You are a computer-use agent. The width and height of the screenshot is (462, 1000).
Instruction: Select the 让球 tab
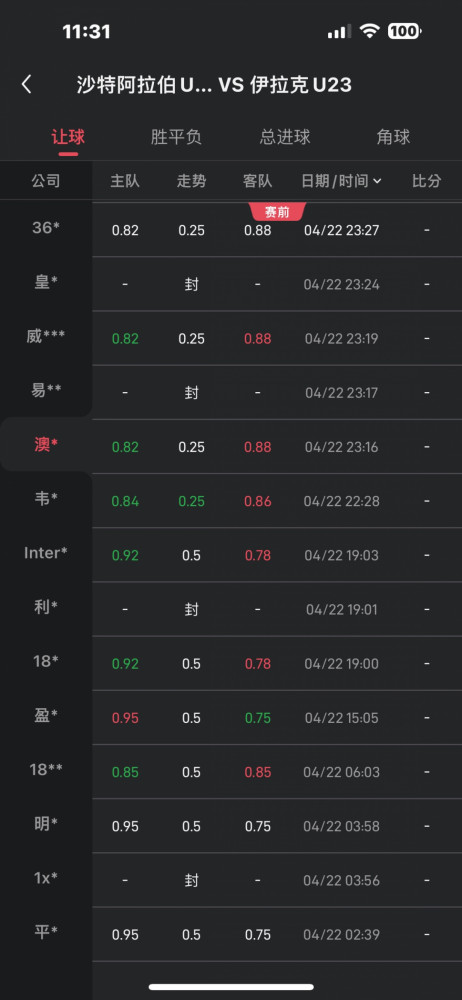point(68,137)
